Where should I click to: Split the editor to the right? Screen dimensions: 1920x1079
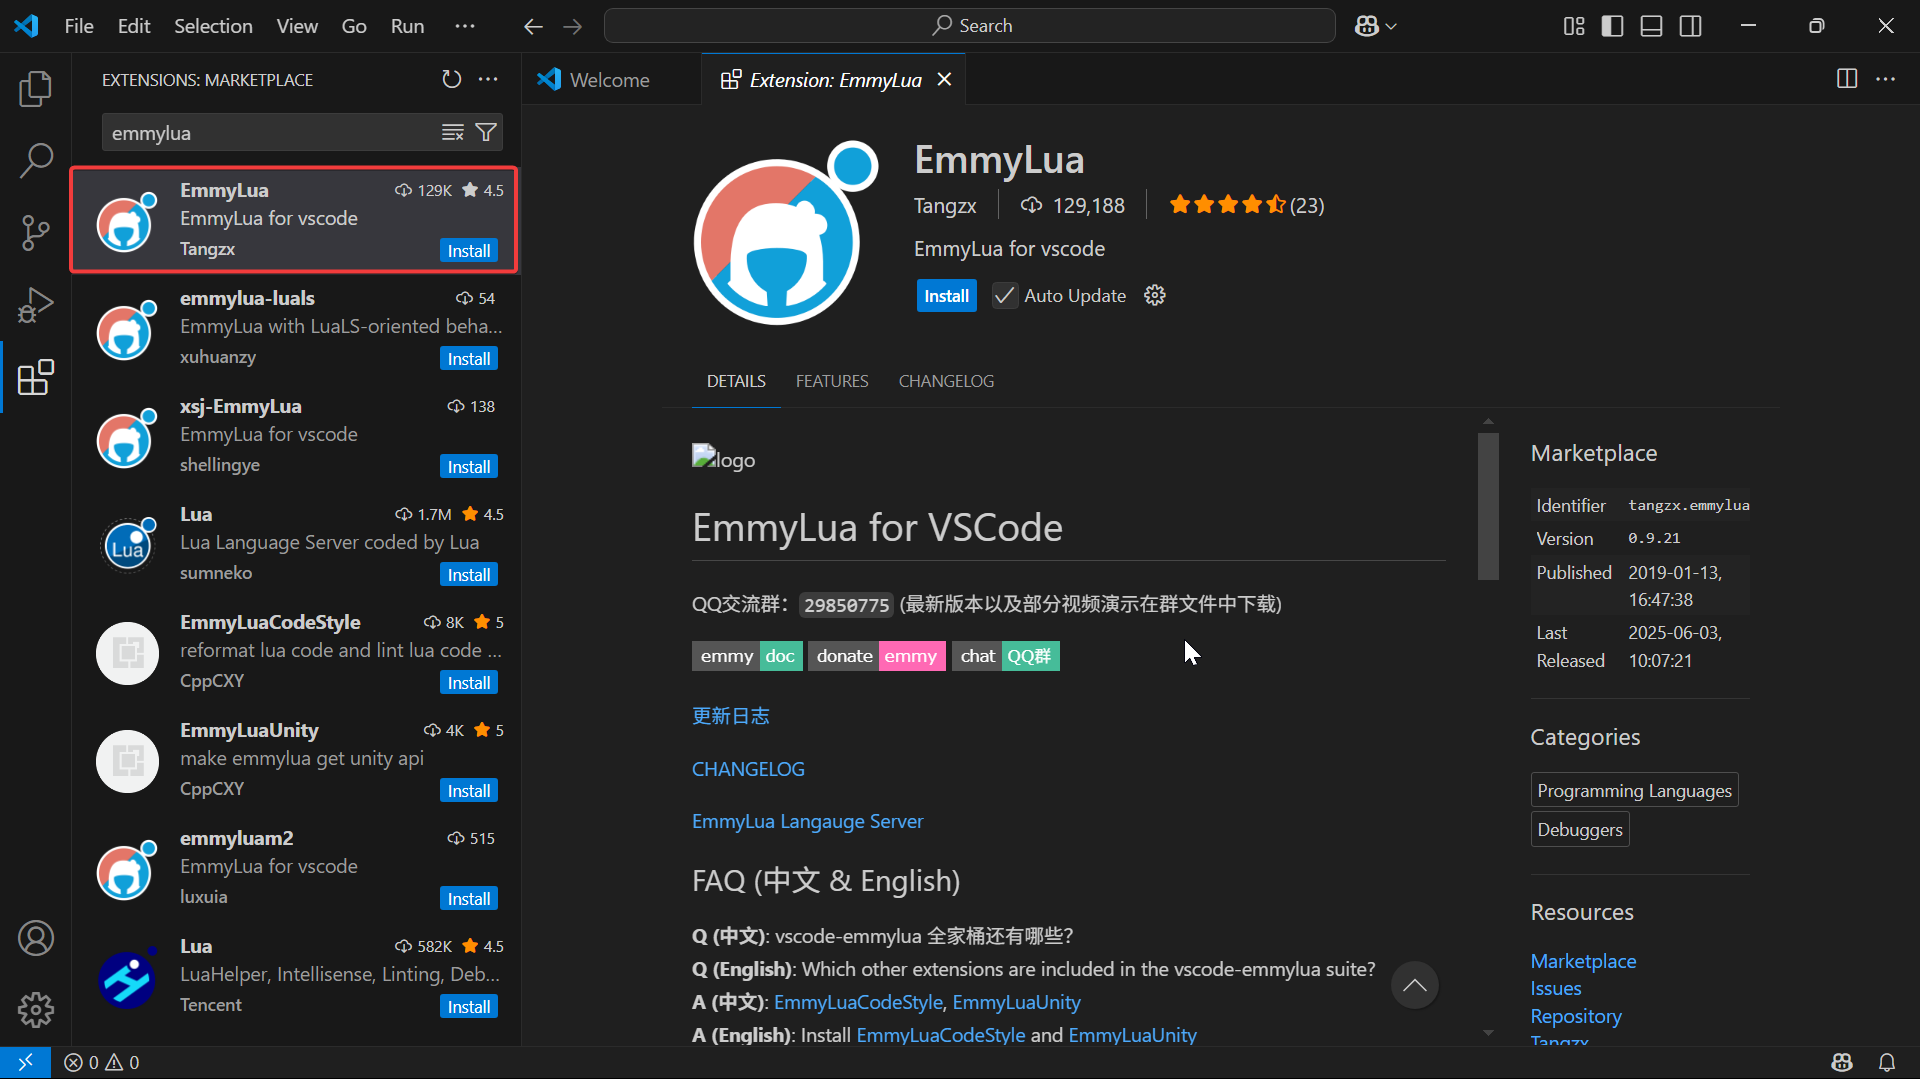click(1847, 79)
